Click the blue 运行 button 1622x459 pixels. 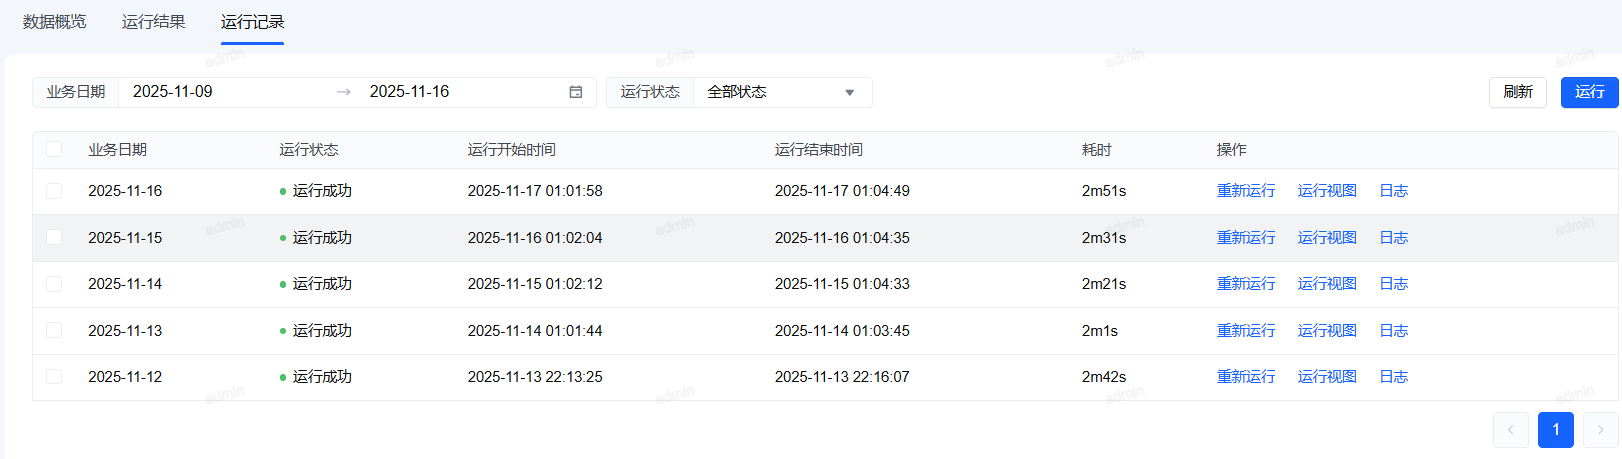(1590, 92)
